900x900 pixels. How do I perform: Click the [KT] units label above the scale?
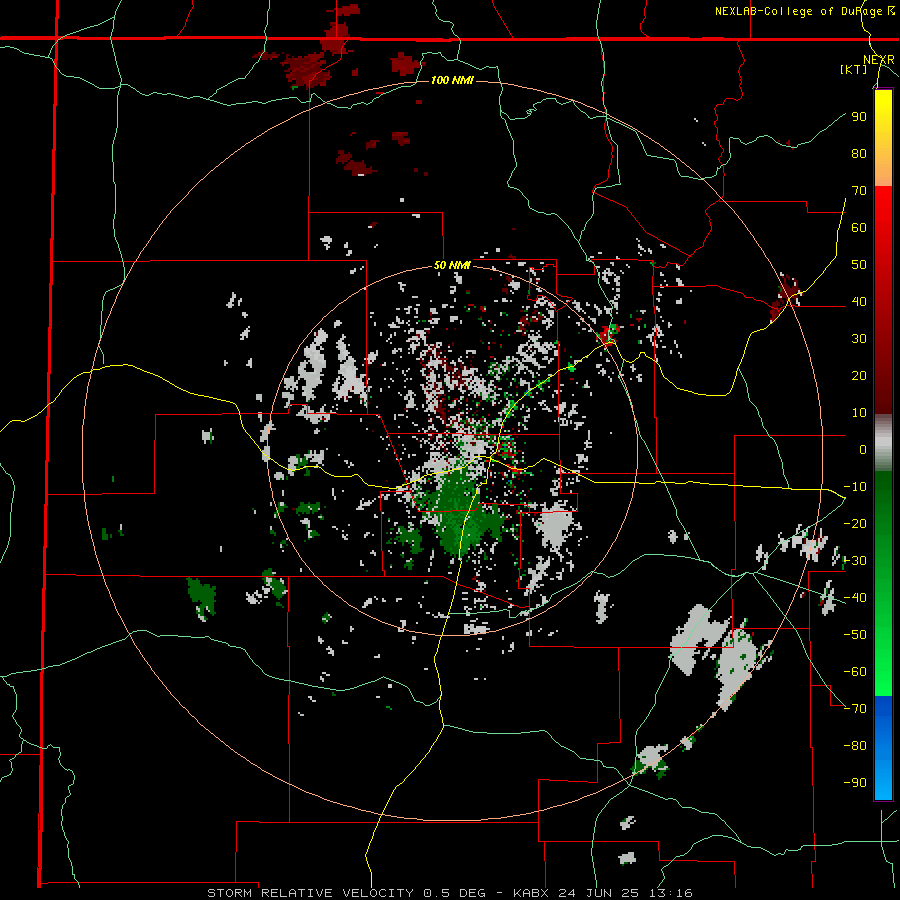(x=853, y=69)
